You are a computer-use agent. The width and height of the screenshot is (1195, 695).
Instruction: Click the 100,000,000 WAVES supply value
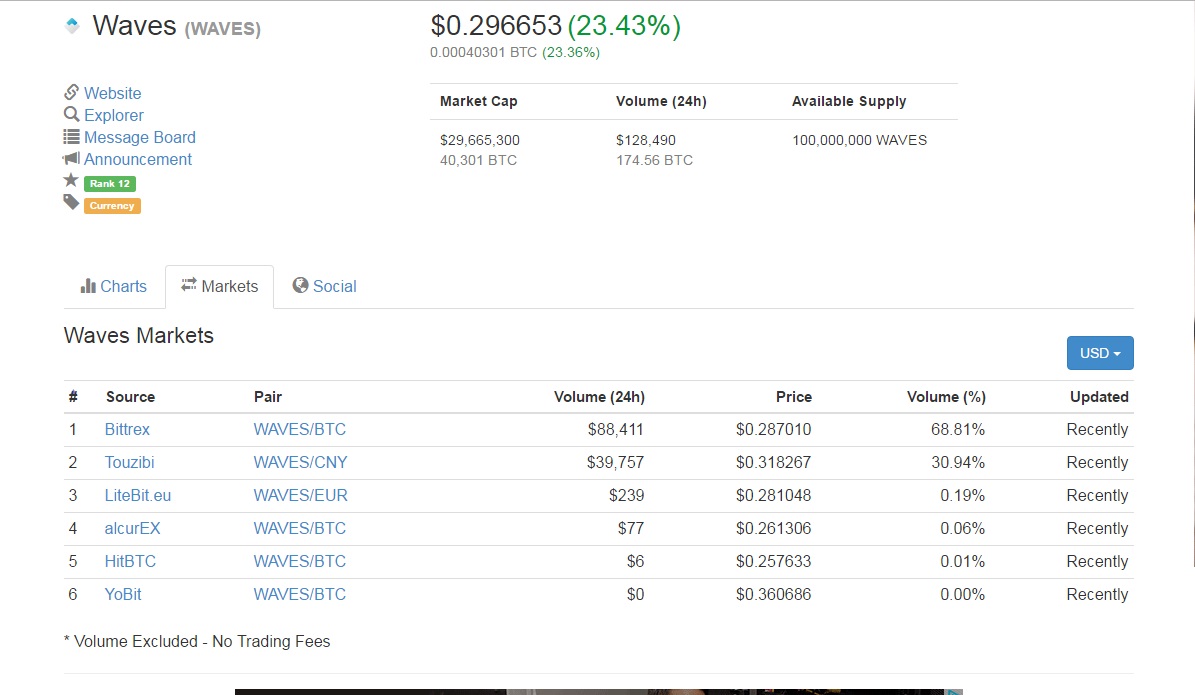[x=860, y=140]
